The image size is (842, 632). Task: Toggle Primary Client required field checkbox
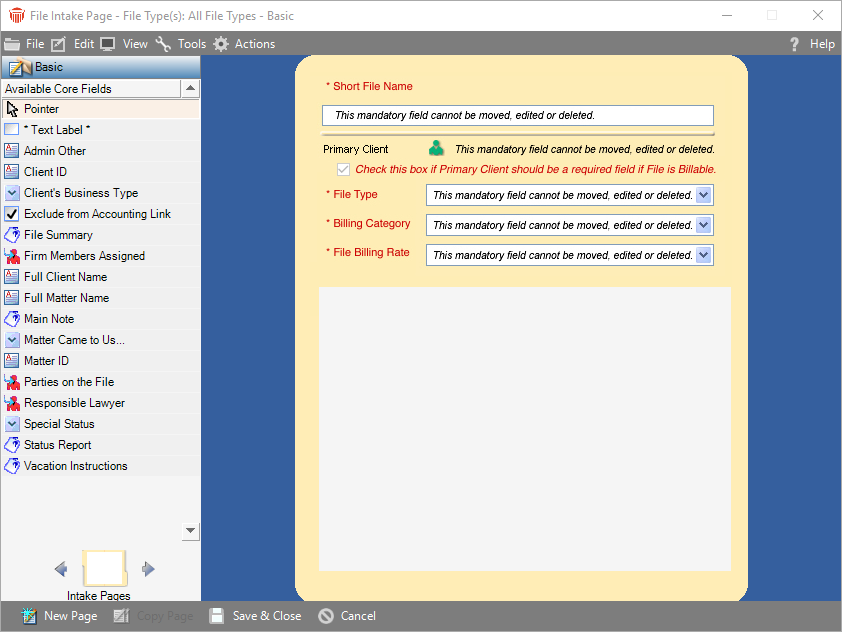coord(344,170)
